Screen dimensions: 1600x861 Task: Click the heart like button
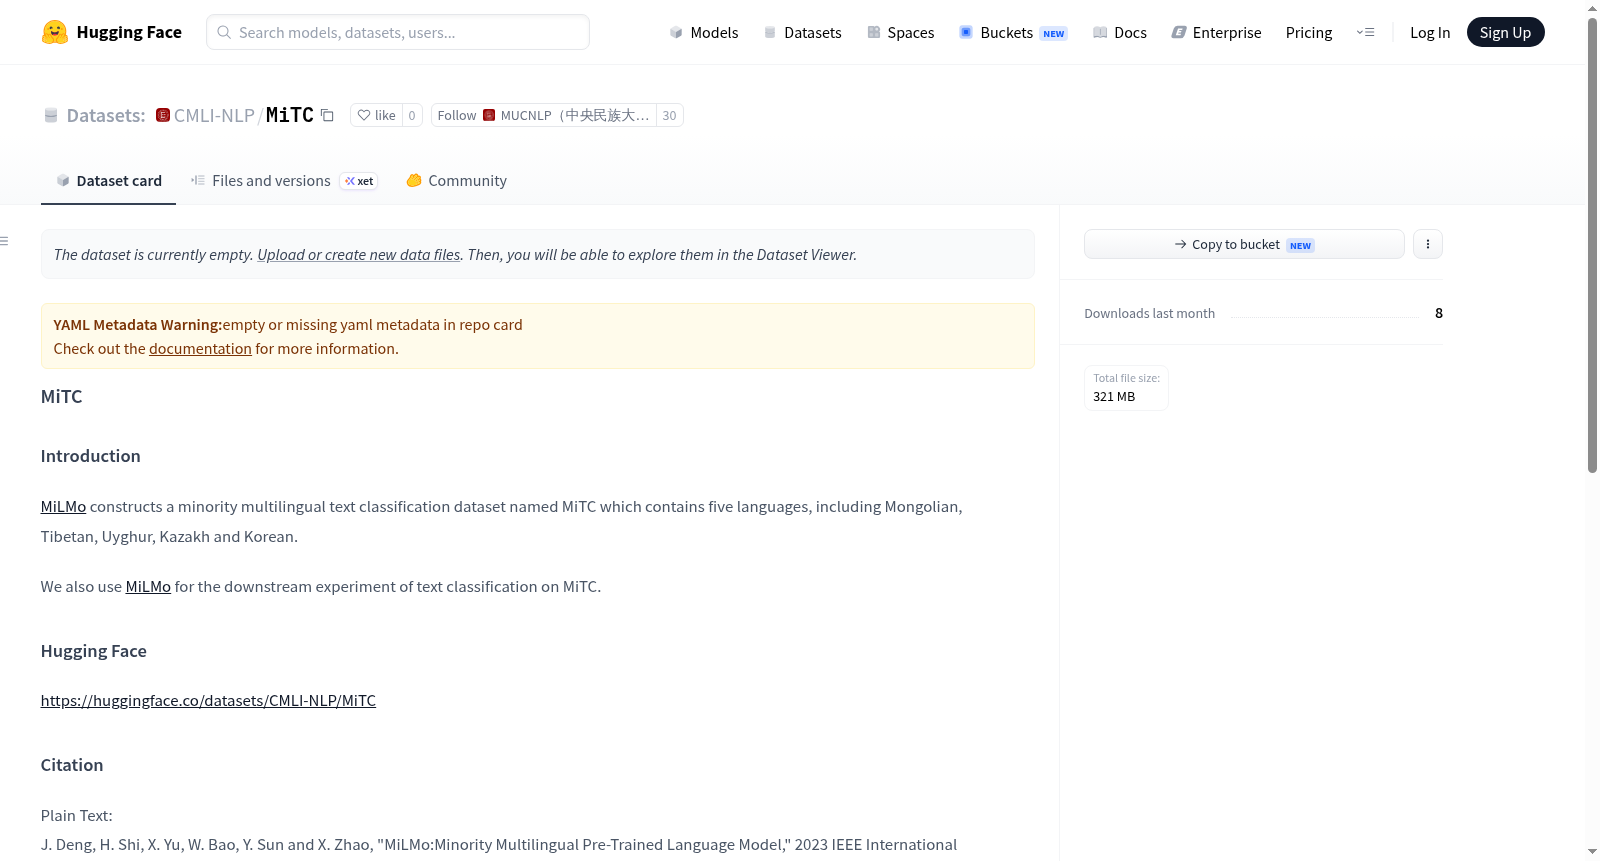[376, 115]
